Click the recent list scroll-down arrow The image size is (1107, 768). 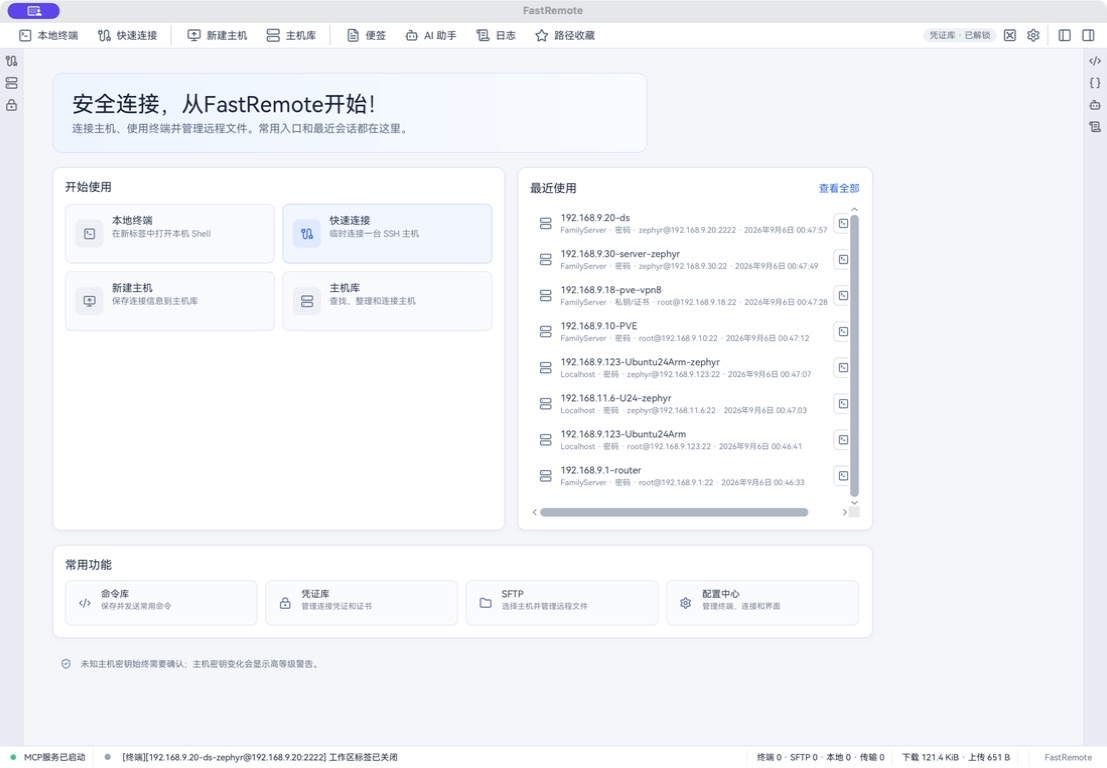coord(854,503)
